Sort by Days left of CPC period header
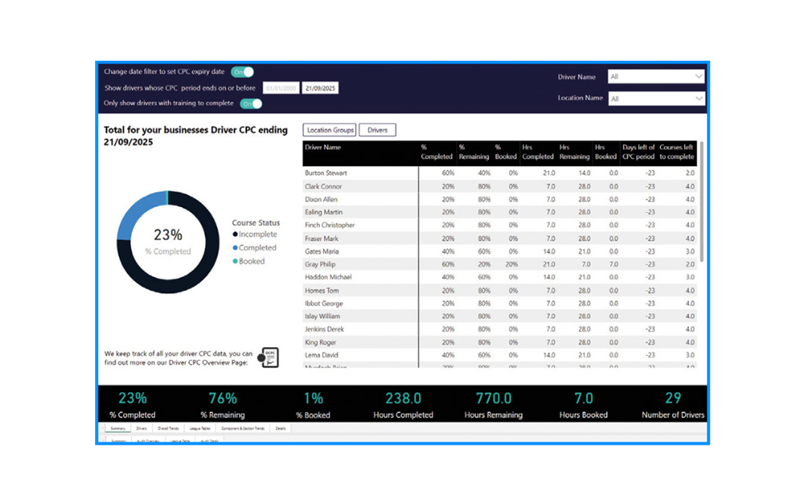Viewport: 800px width, 480px height. [x=638, y=152]
